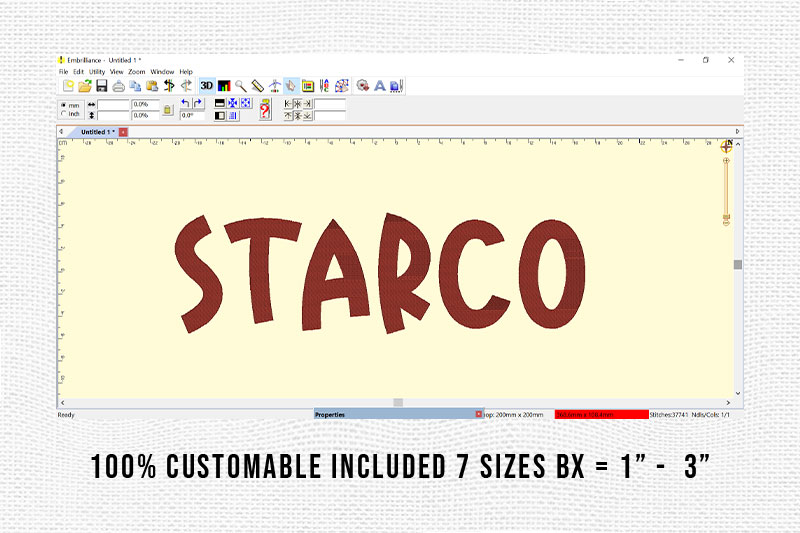Viewport: 800px width, 533px height.
Task: Open the Help menu
Action: [186, 72]
